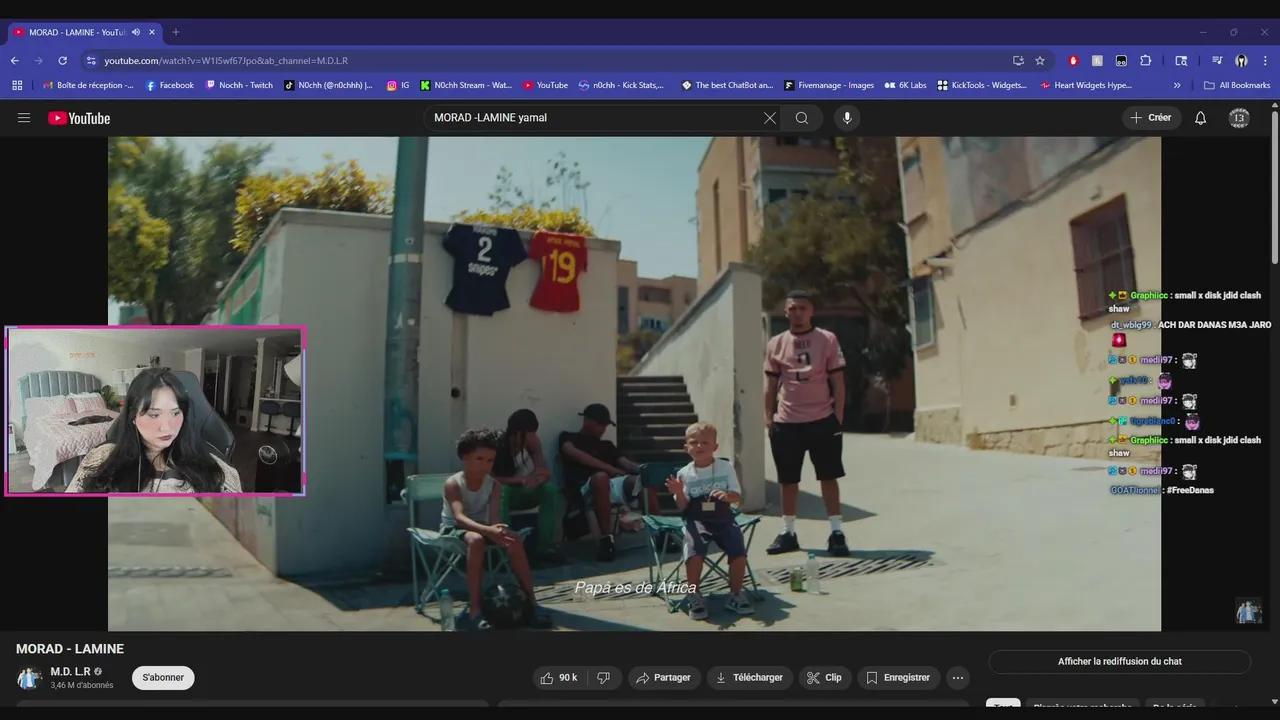The width and height of the screenshot is (1280, 720).
Task: Open the account avatar menu on YouTube
Action: click(1239, 118)
